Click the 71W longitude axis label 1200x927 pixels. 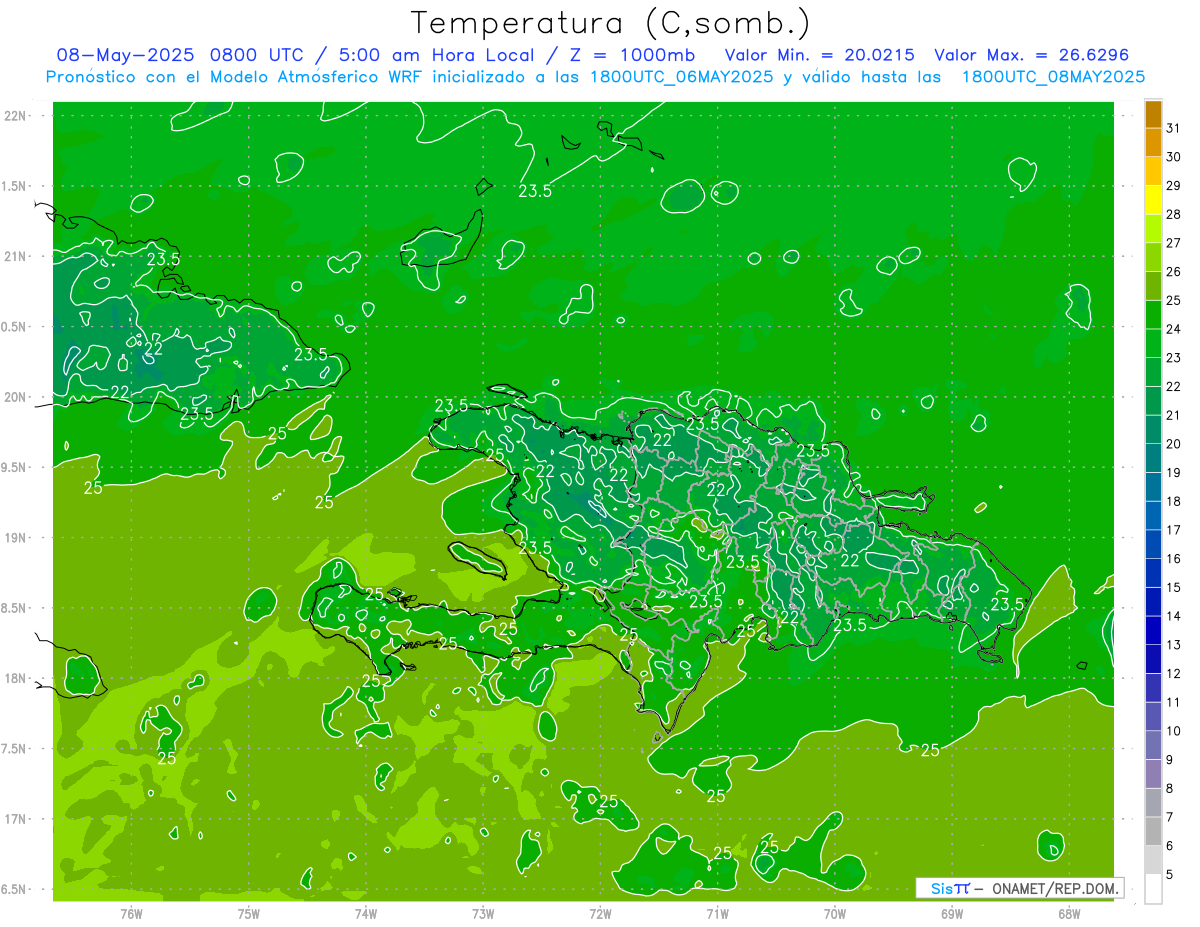717,913
